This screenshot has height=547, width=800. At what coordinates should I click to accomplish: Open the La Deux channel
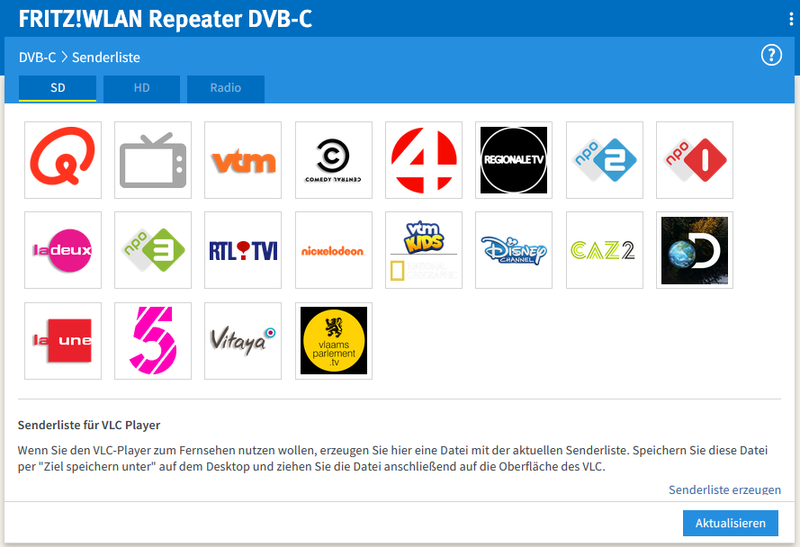pyautogui.click(x=62, y=250)
